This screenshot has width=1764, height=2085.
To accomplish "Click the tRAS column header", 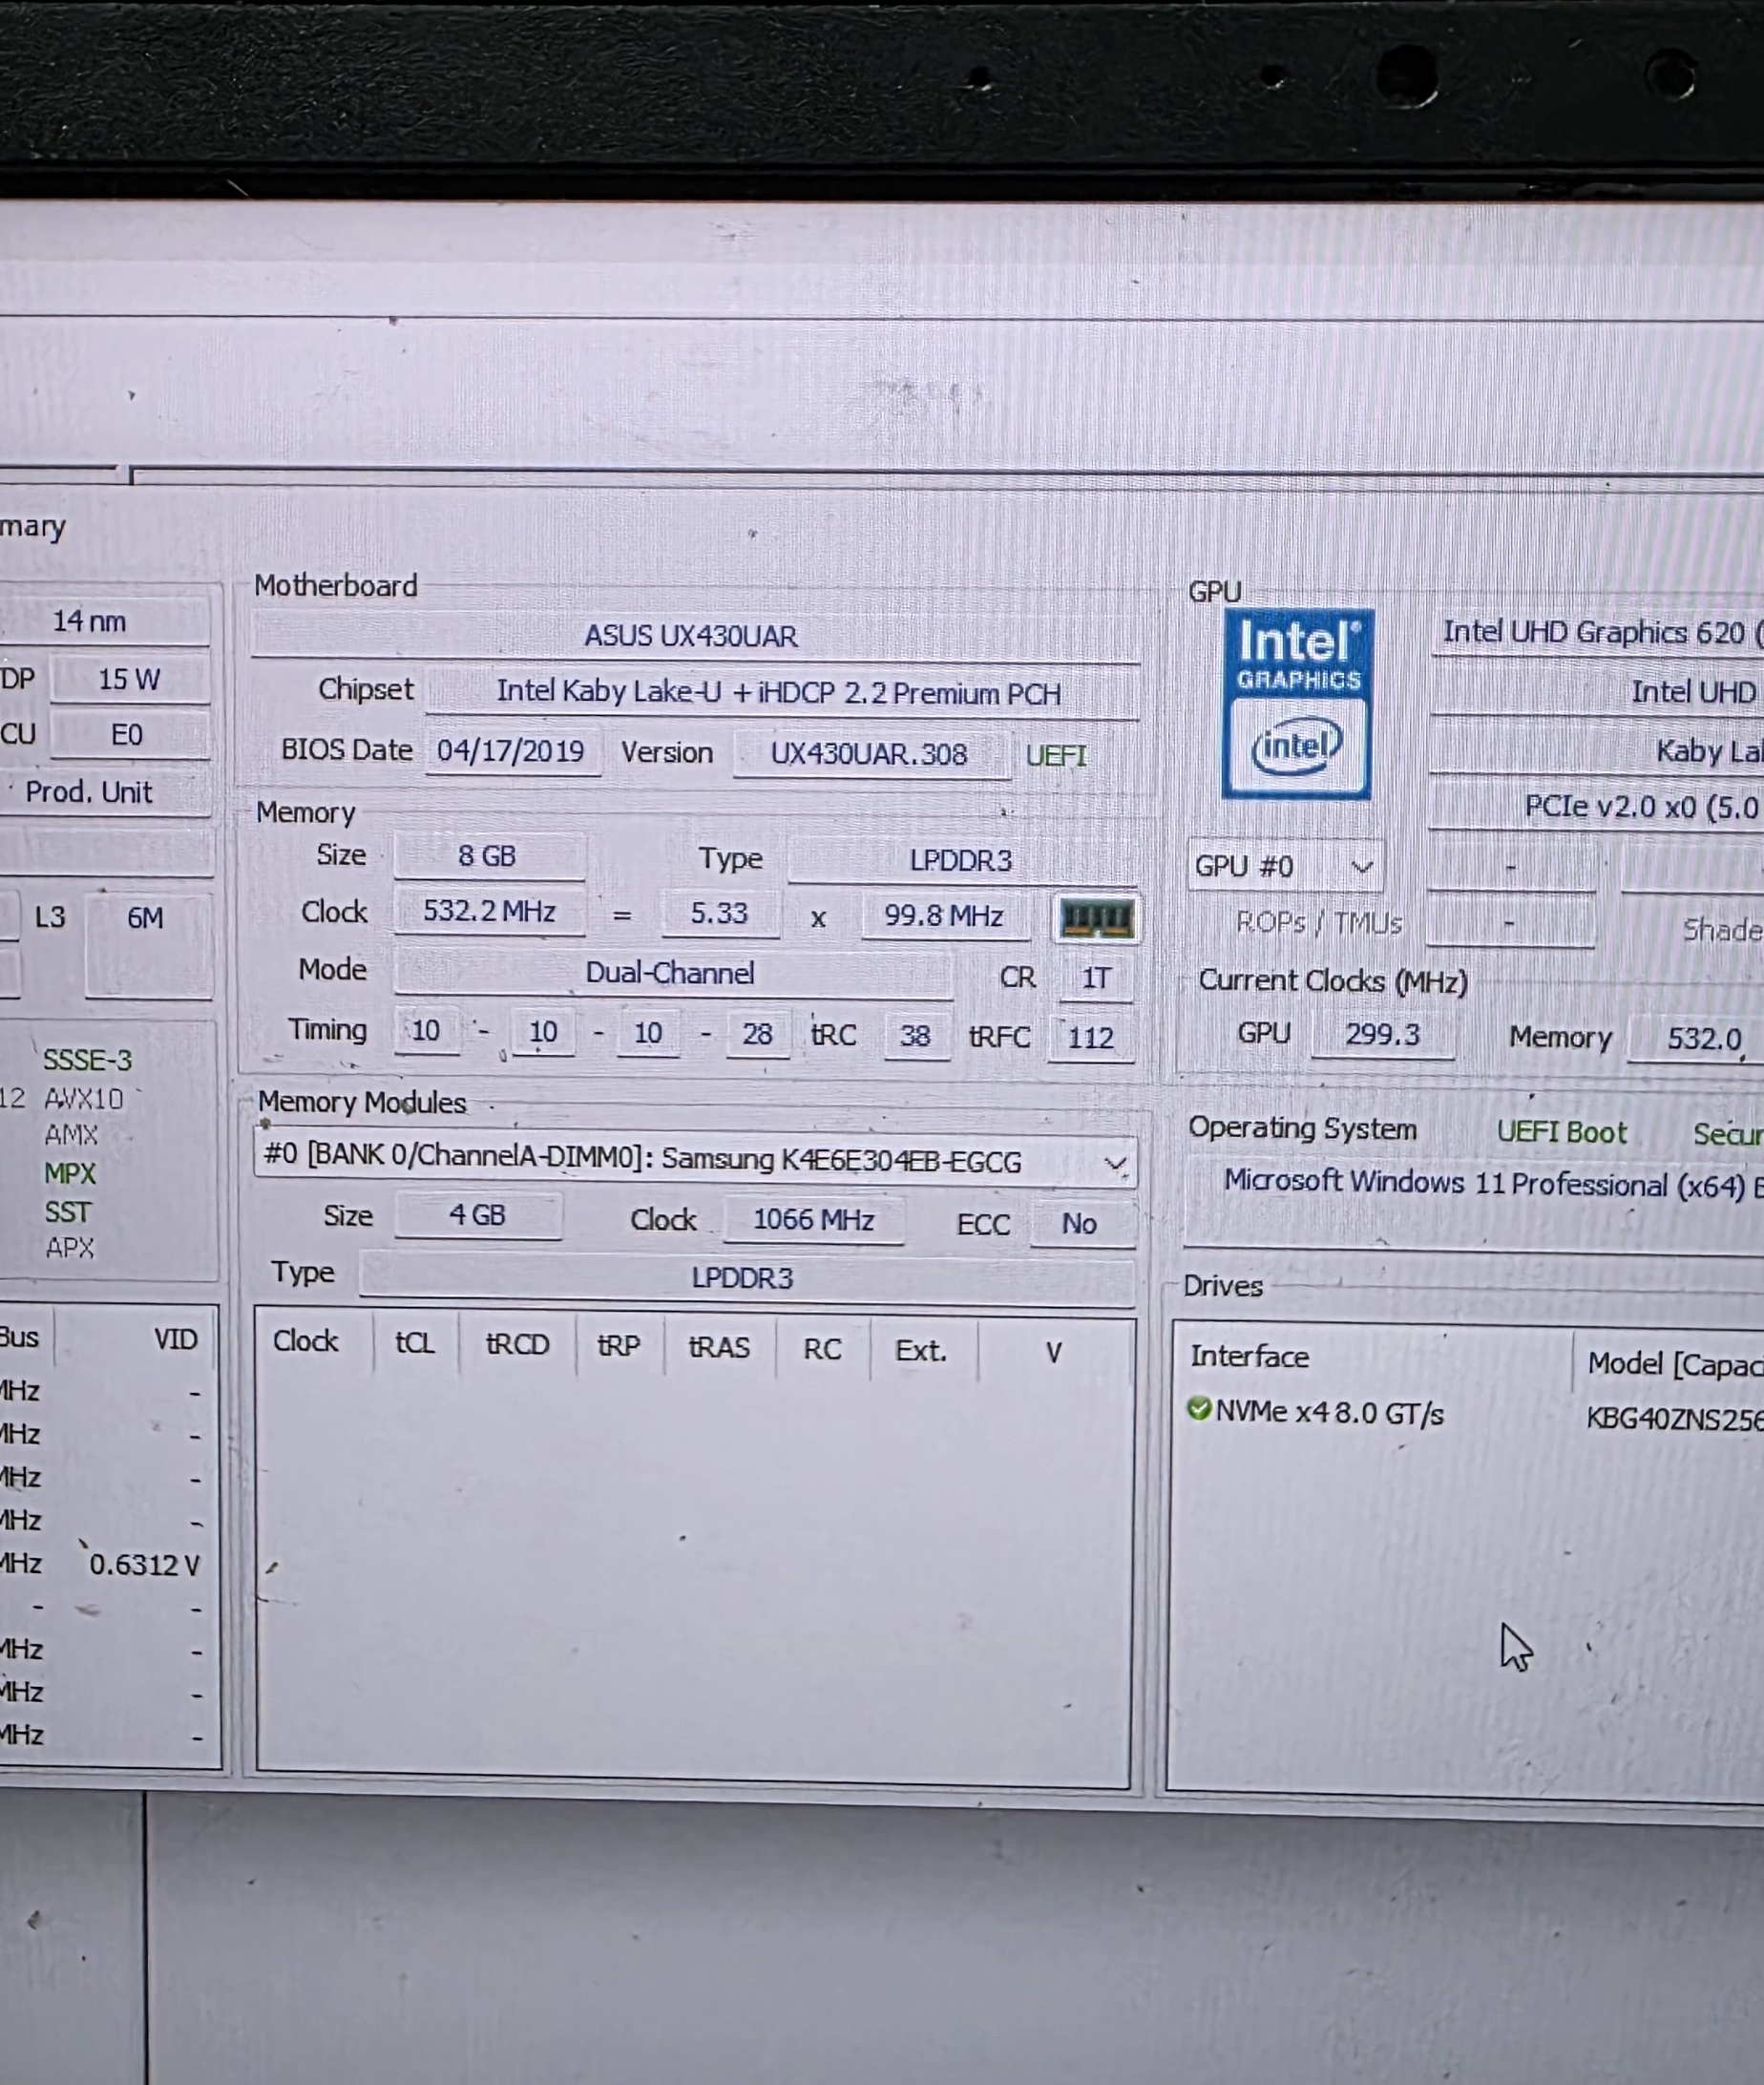I will coord(719,1347).
